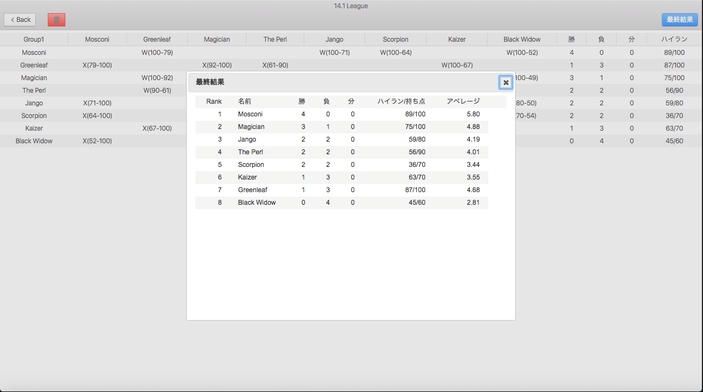
Task: Open 最終結果 blue button
Action: (x=680, y=20)
